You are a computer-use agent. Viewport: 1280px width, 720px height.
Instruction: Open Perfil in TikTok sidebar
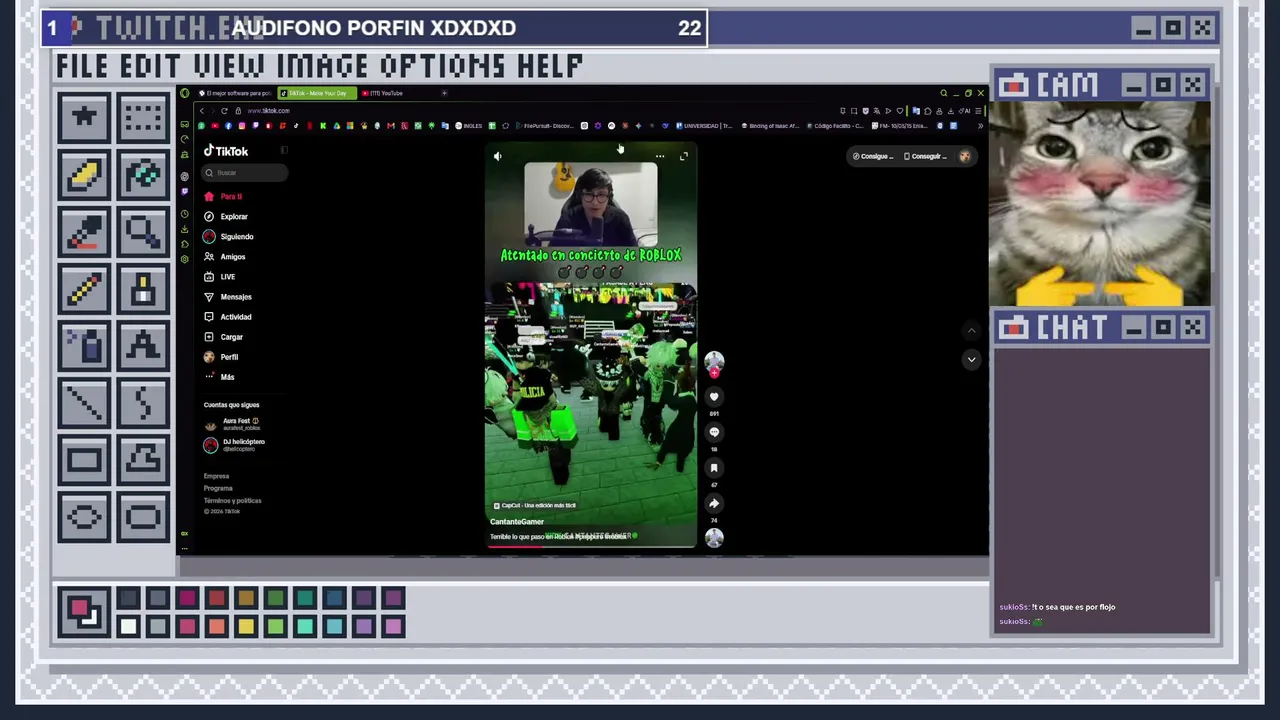point(221,357)
